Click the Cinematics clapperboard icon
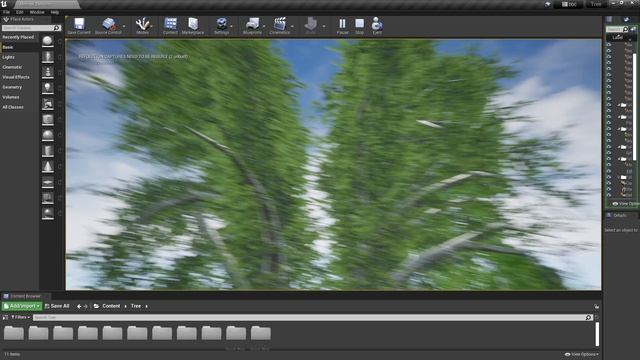 [280, 25]
